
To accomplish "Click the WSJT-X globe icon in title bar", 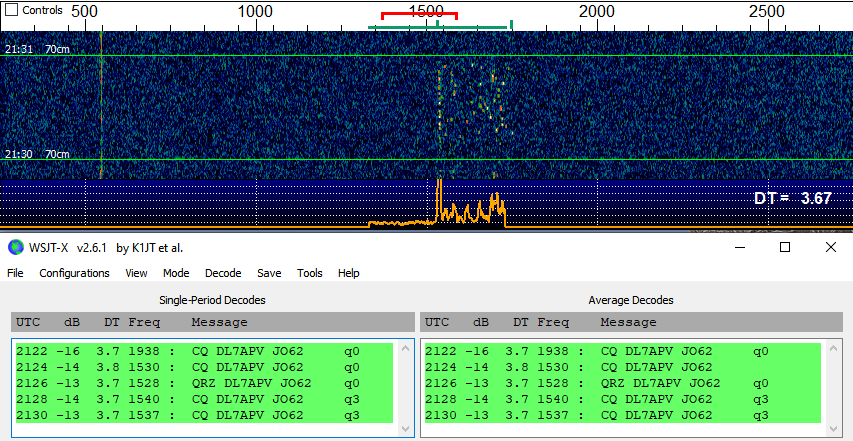I will (x=15, y=247).
